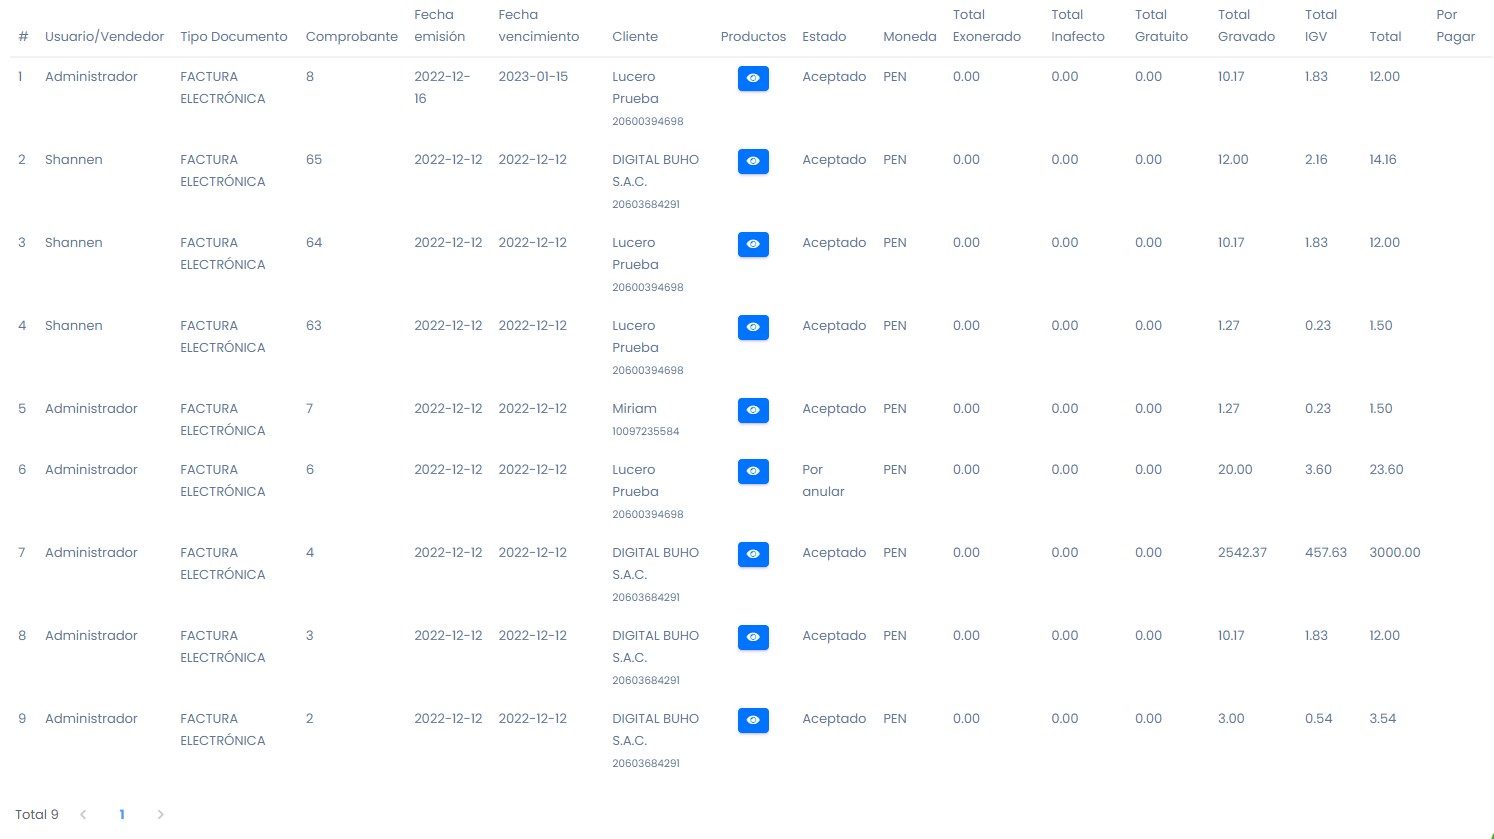This screenshot has height=839, width=1494.
Task: Show products for the 3000.00 total invoice
Action: (753, 554)
